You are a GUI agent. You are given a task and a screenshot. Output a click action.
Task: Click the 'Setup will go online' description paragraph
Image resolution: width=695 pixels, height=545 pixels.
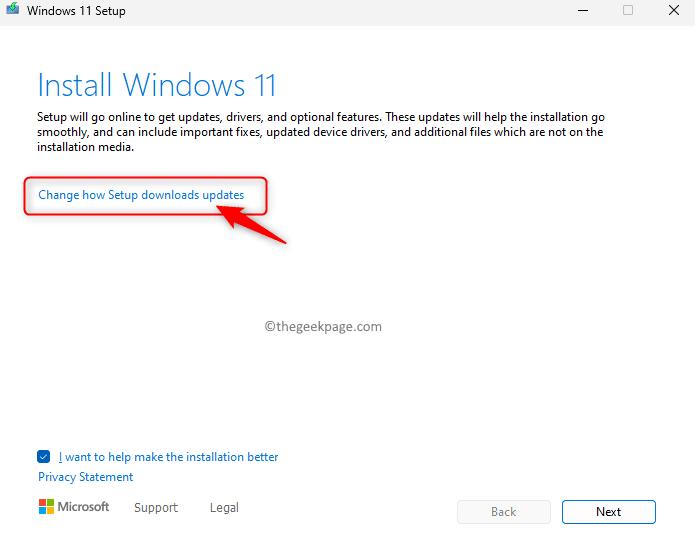321,132
